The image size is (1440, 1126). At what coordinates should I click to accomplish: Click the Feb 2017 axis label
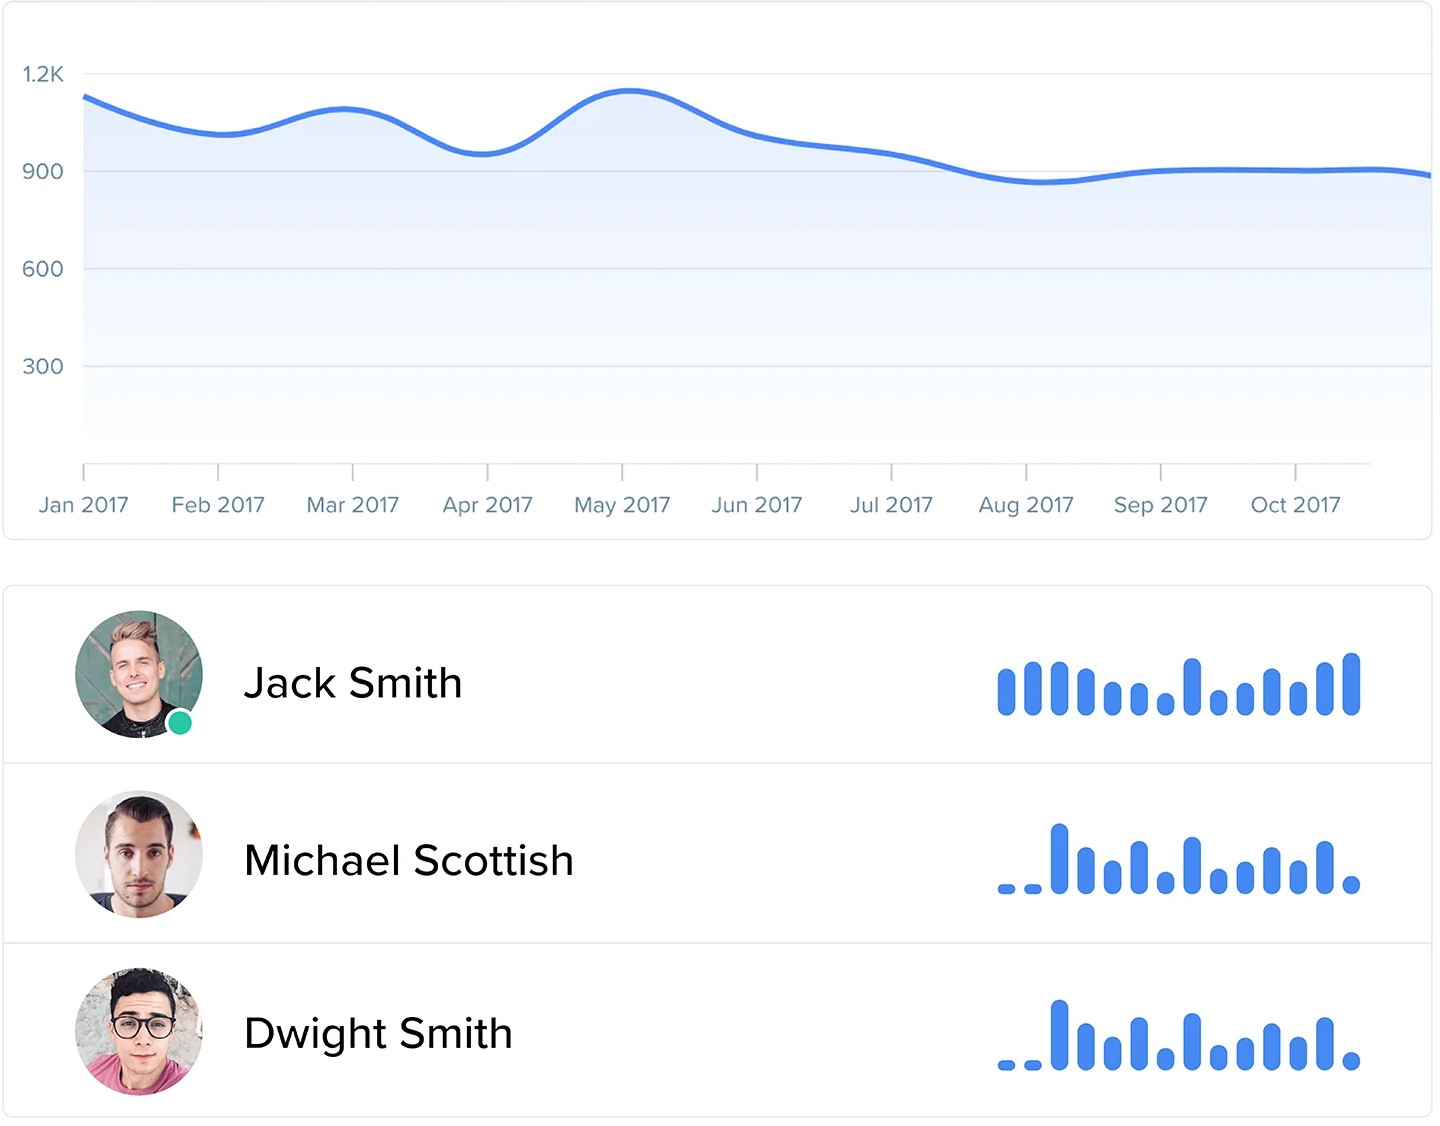point(218,505)
